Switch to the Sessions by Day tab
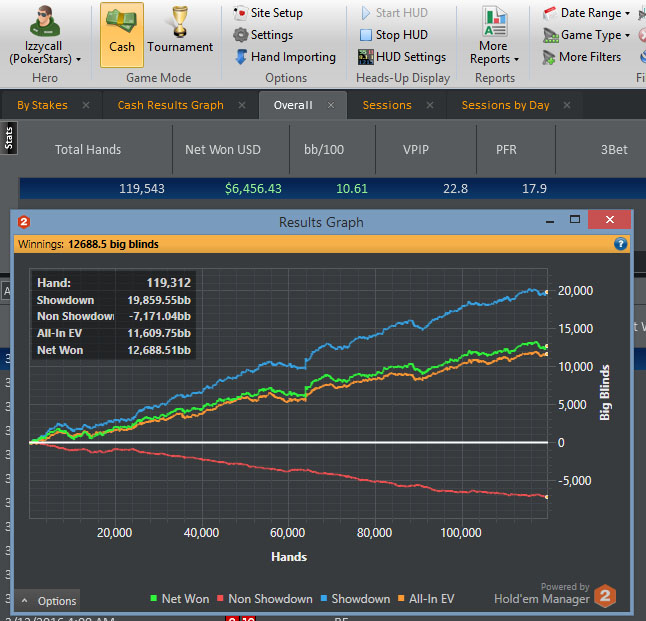This screenshot has width=646, height=621. coord(506,105)
